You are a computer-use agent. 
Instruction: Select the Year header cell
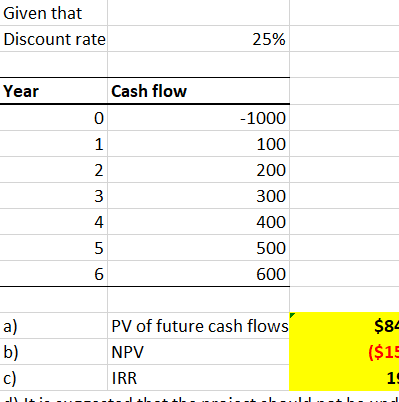pyautogui.click(x=54, y=91)
